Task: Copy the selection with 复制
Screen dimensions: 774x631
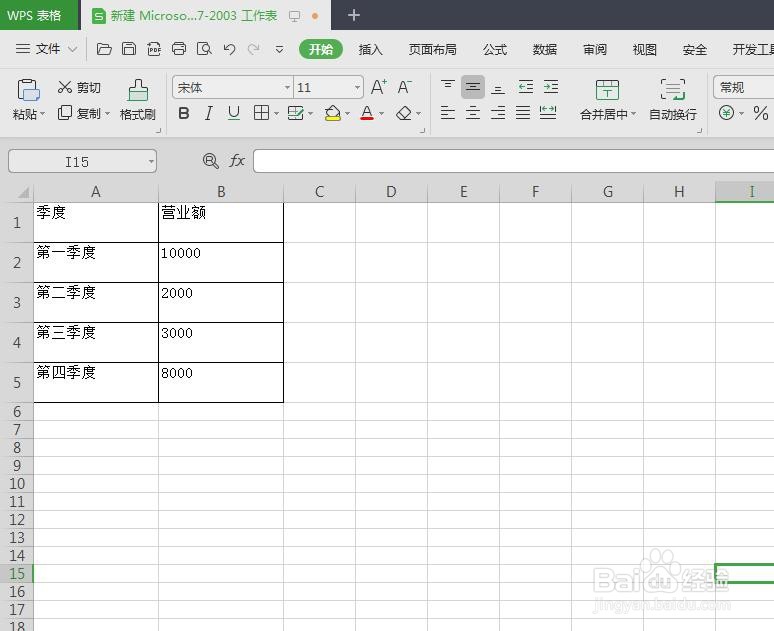Action: (x=79, y=113)
